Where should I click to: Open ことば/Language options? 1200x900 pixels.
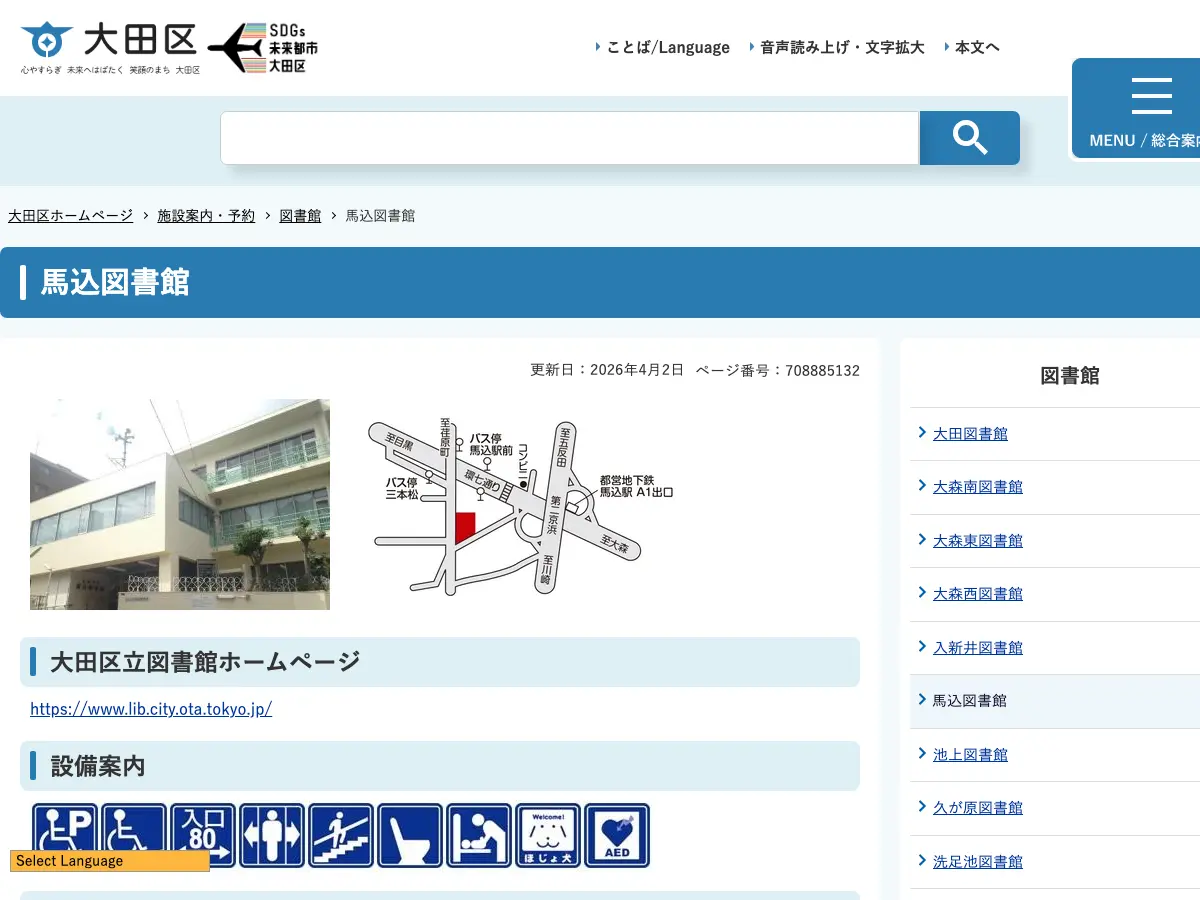[x=668, y=47]
